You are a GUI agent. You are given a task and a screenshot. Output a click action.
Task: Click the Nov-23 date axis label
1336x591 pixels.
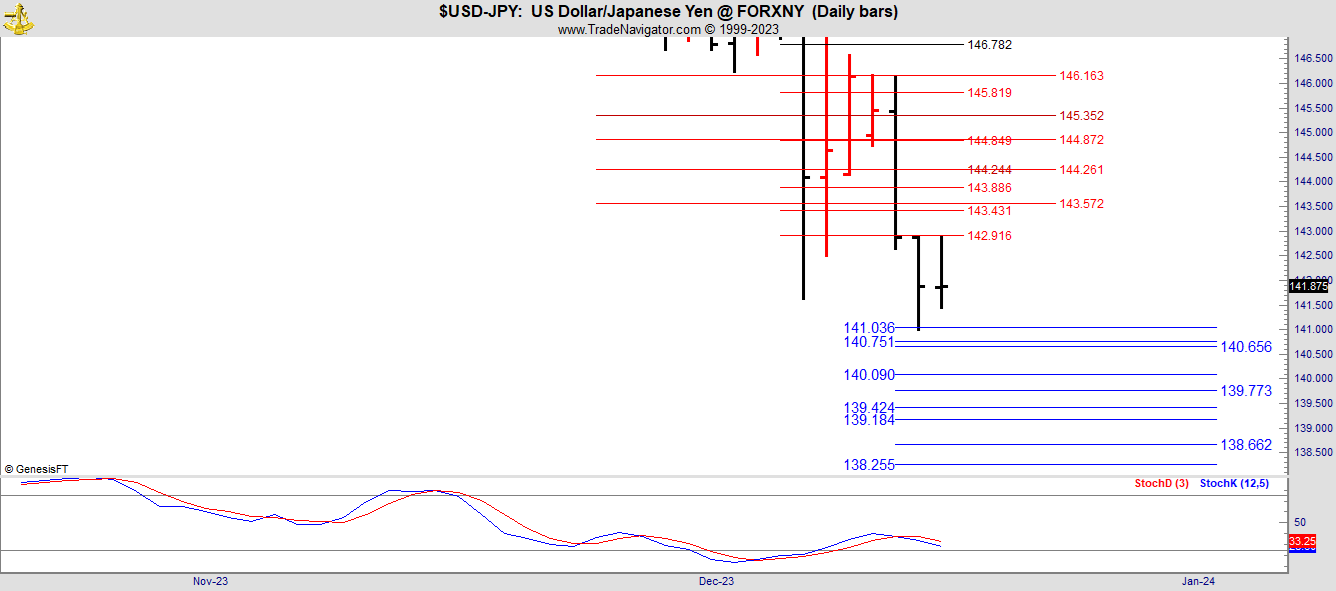210,581
